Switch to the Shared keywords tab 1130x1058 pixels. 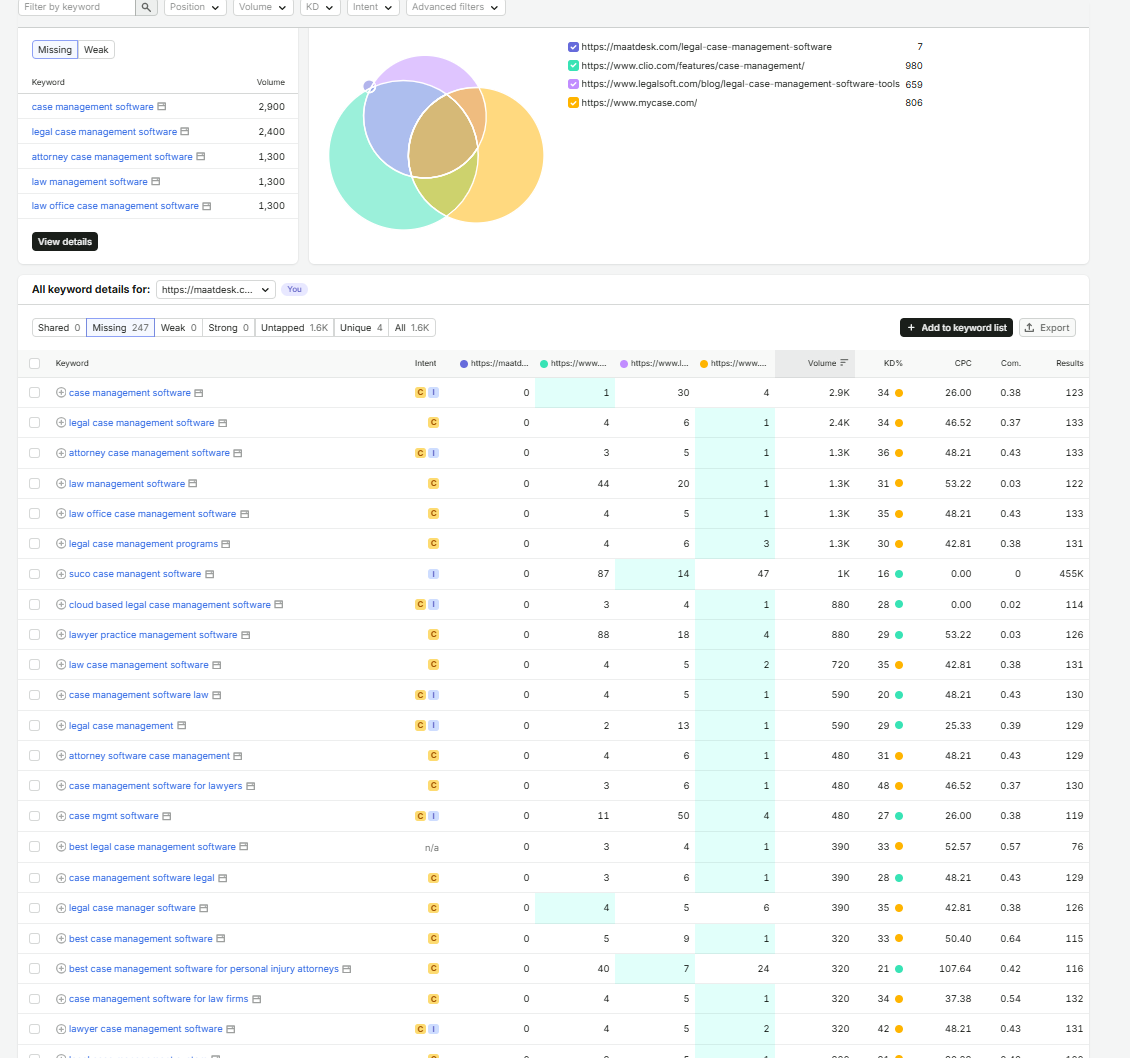(59, 328)
